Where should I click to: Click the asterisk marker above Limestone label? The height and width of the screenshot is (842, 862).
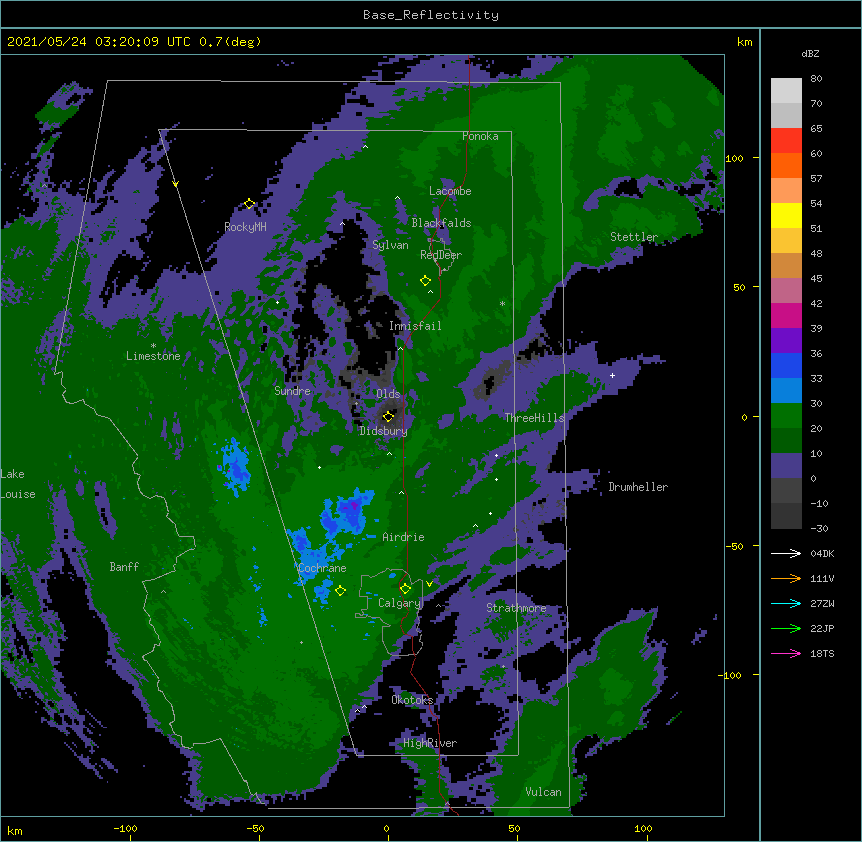[x=153, y=346]
